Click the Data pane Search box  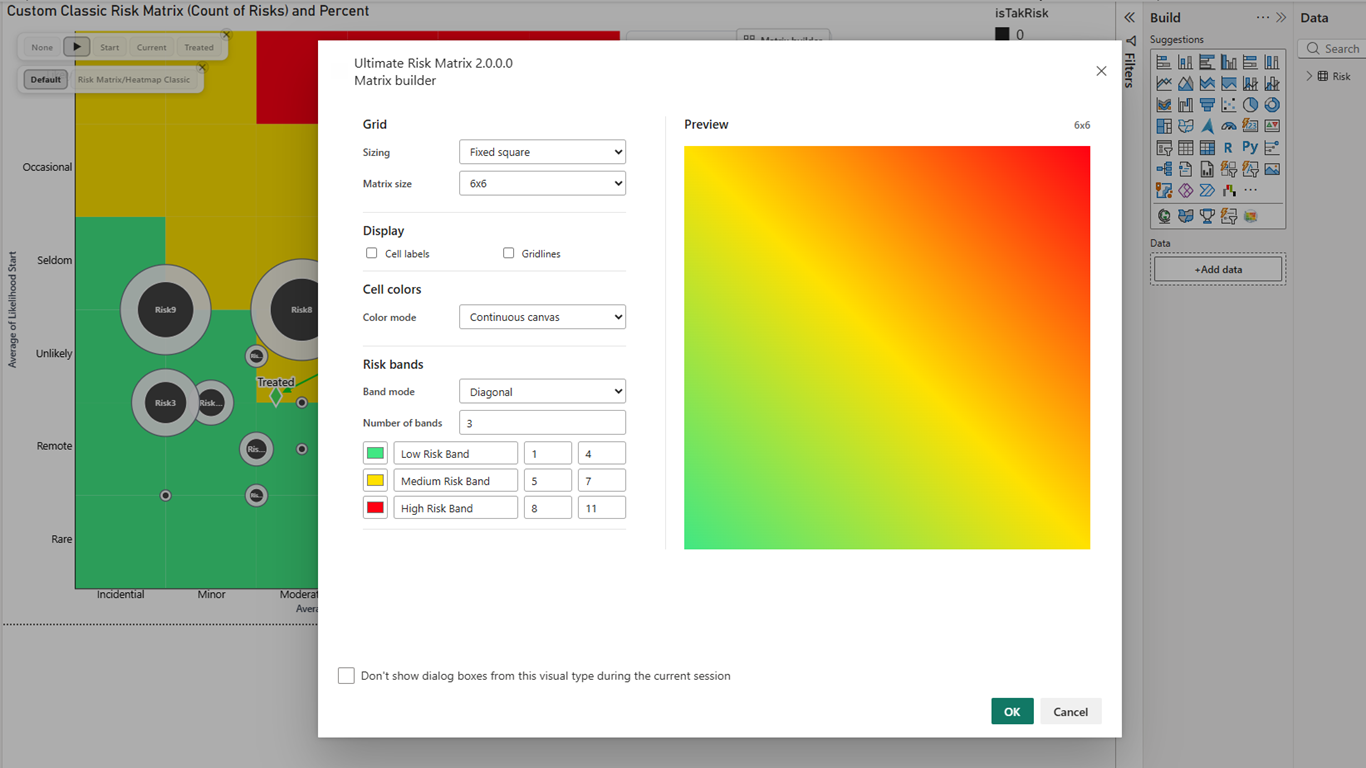(x=1332, y=48)
